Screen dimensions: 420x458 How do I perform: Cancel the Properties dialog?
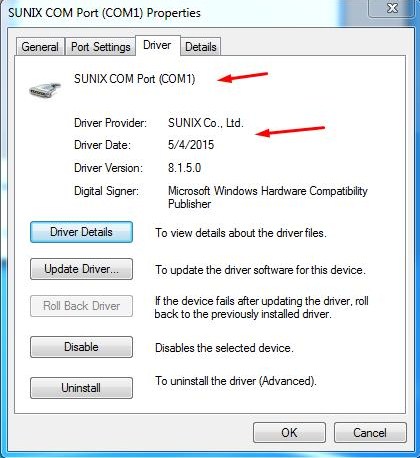[x=370, y=433]
